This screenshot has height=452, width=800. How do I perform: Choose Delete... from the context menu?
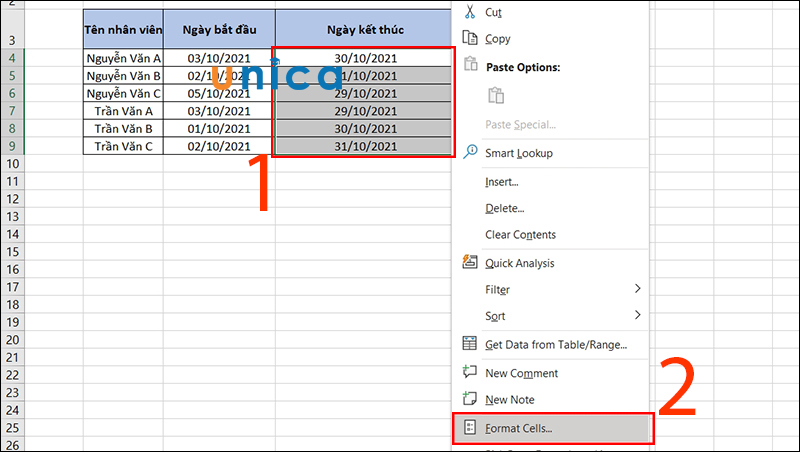click(x=504, y=208)
